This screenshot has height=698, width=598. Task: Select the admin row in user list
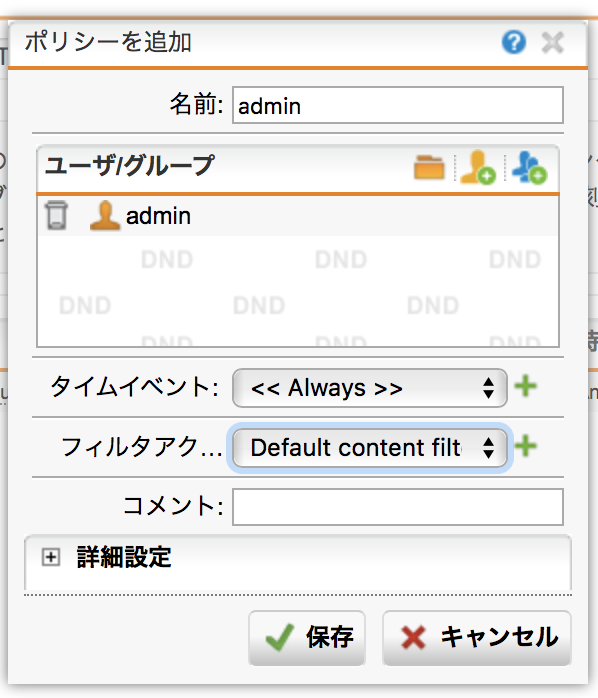[x=298, y=216]
